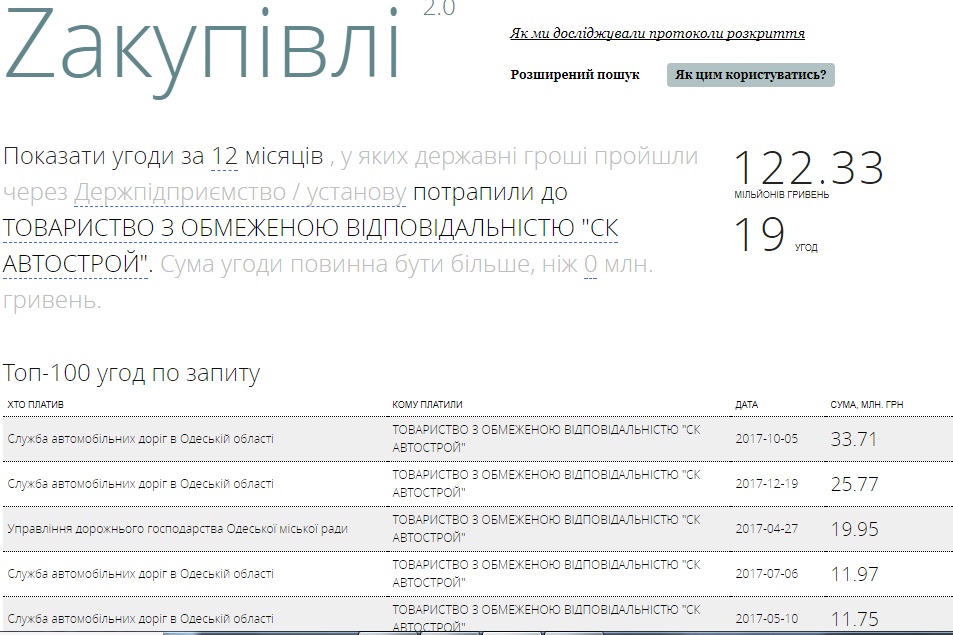Select recipient in the 19.95 row
The image size is (953, 635).
(x=546, y=529)
